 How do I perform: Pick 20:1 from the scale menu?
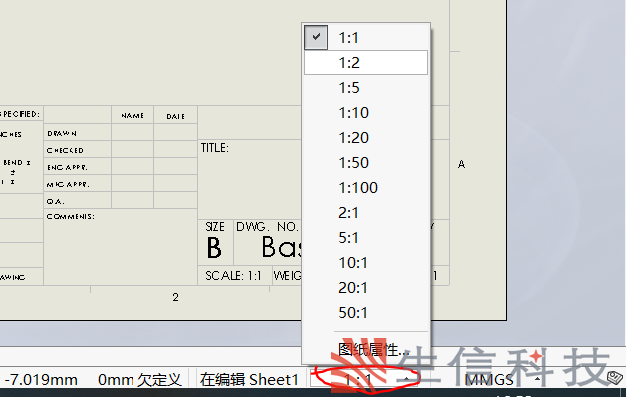tap(366, 288)
